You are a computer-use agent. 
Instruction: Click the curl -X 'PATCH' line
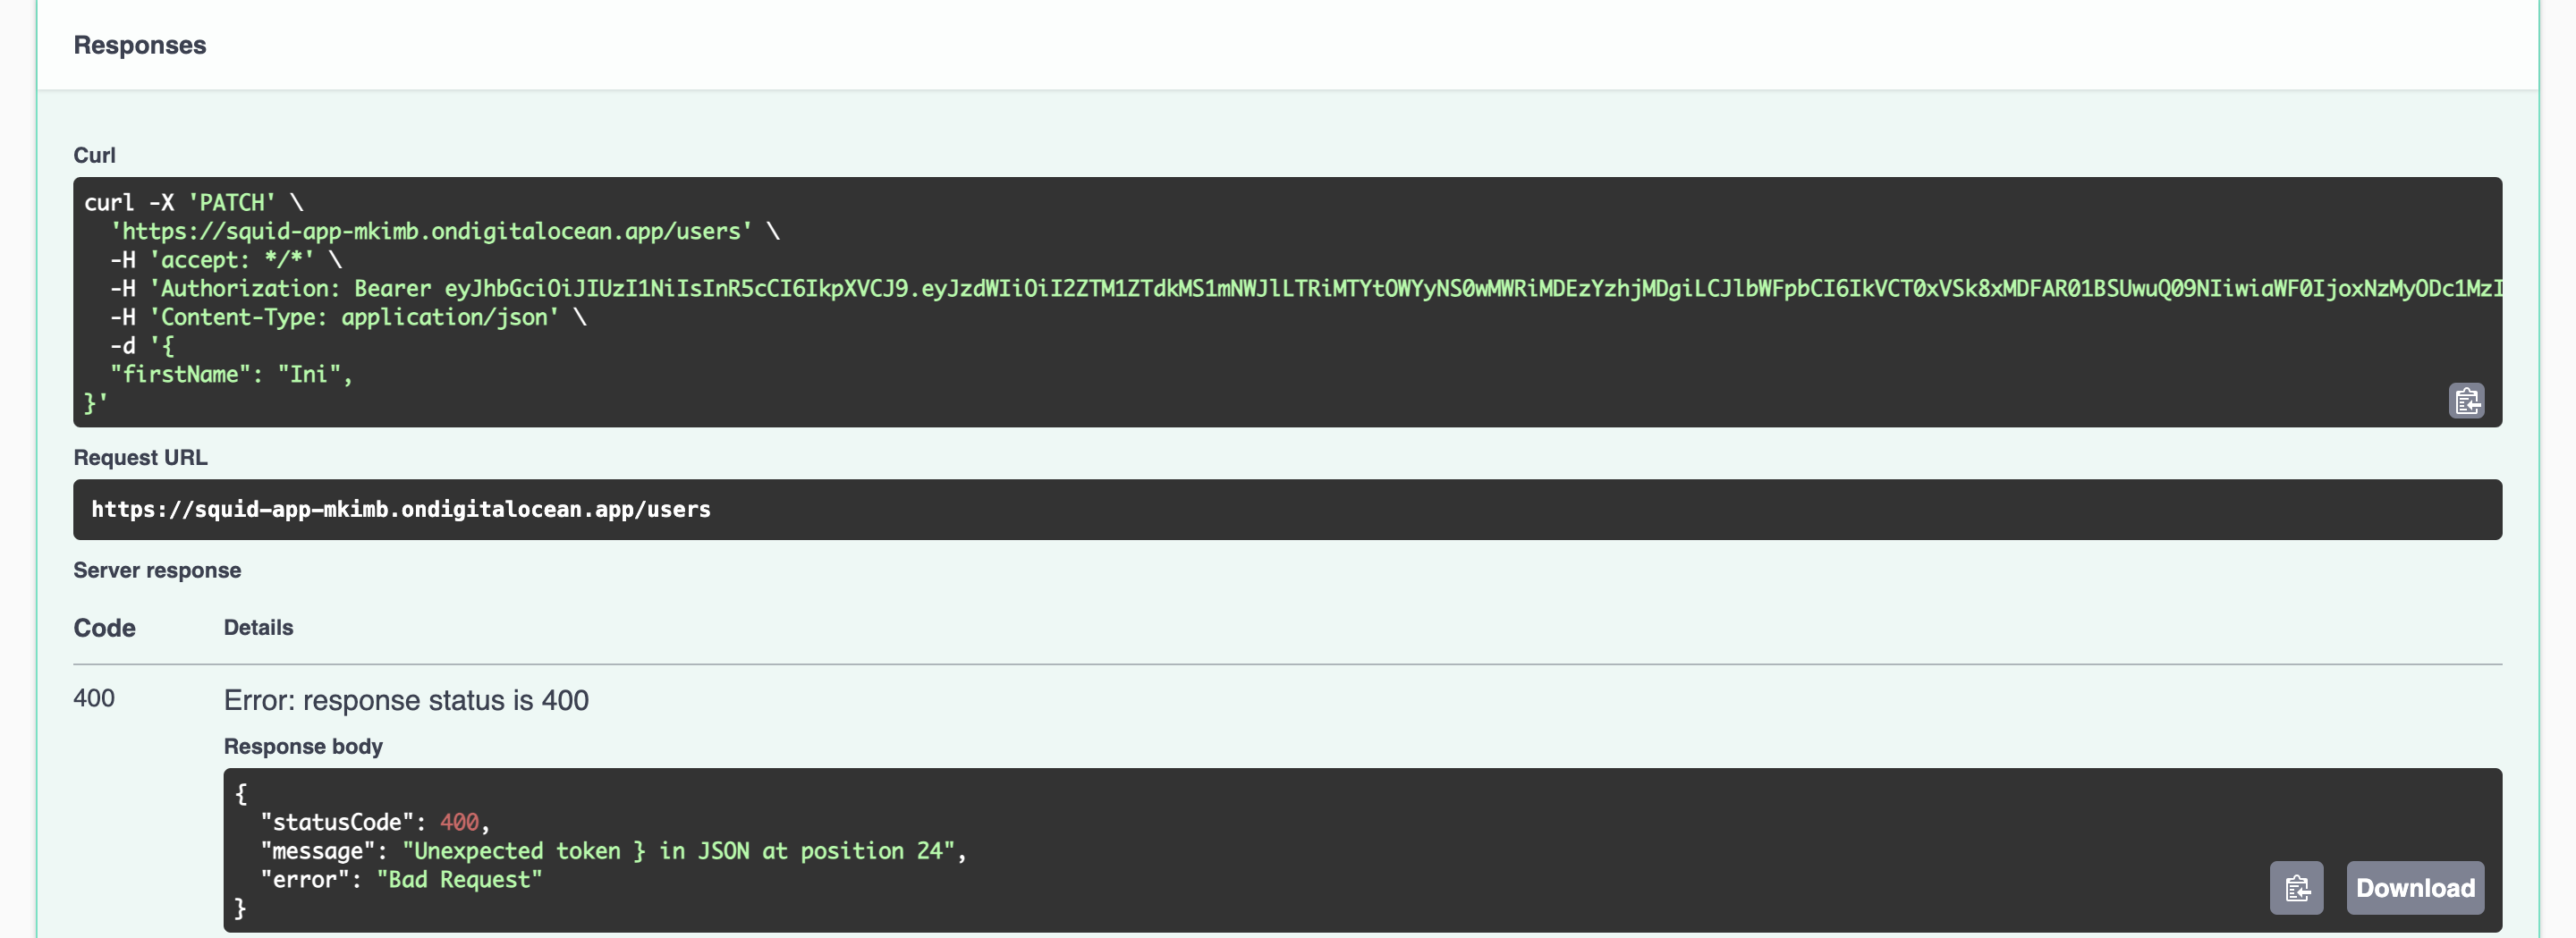pyautogui.click(x=193, y=203)
